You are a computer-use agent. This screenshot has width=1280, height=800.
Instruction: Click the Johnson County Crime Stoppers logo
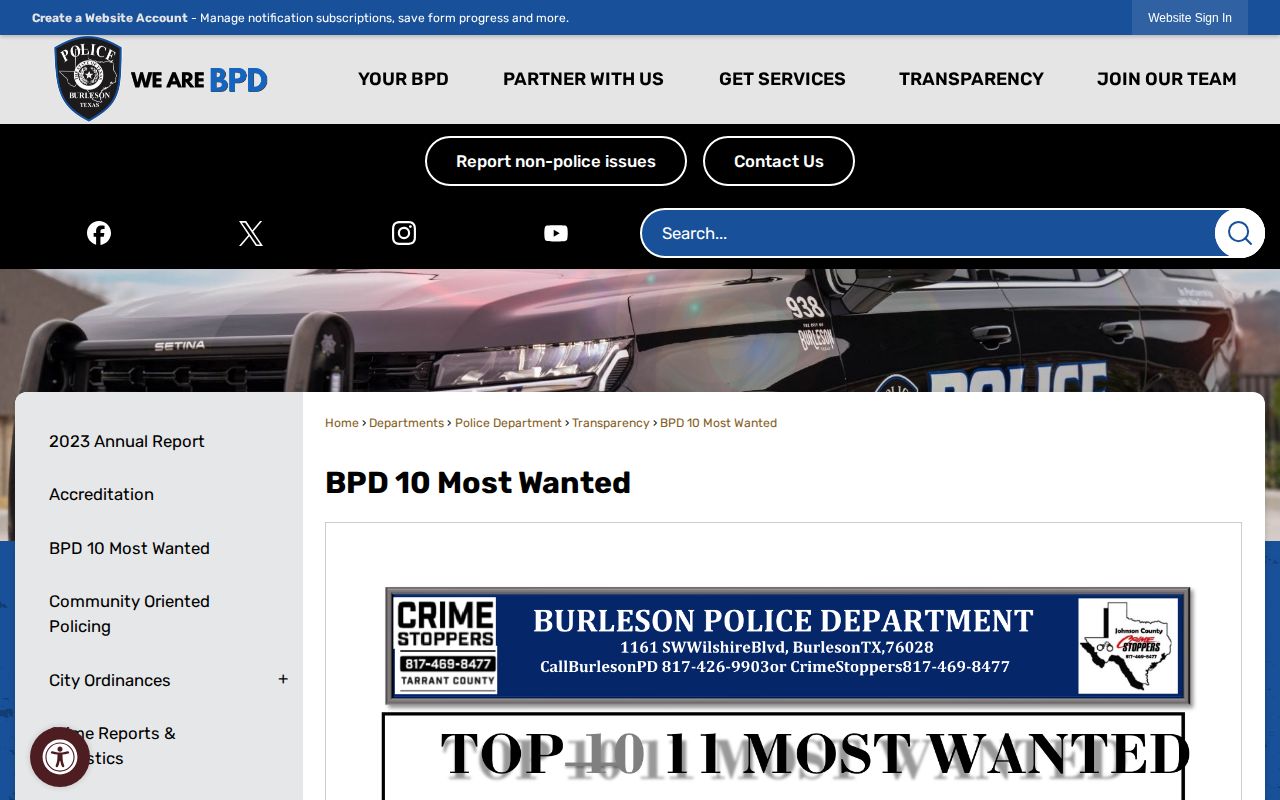click(1128, 645)
